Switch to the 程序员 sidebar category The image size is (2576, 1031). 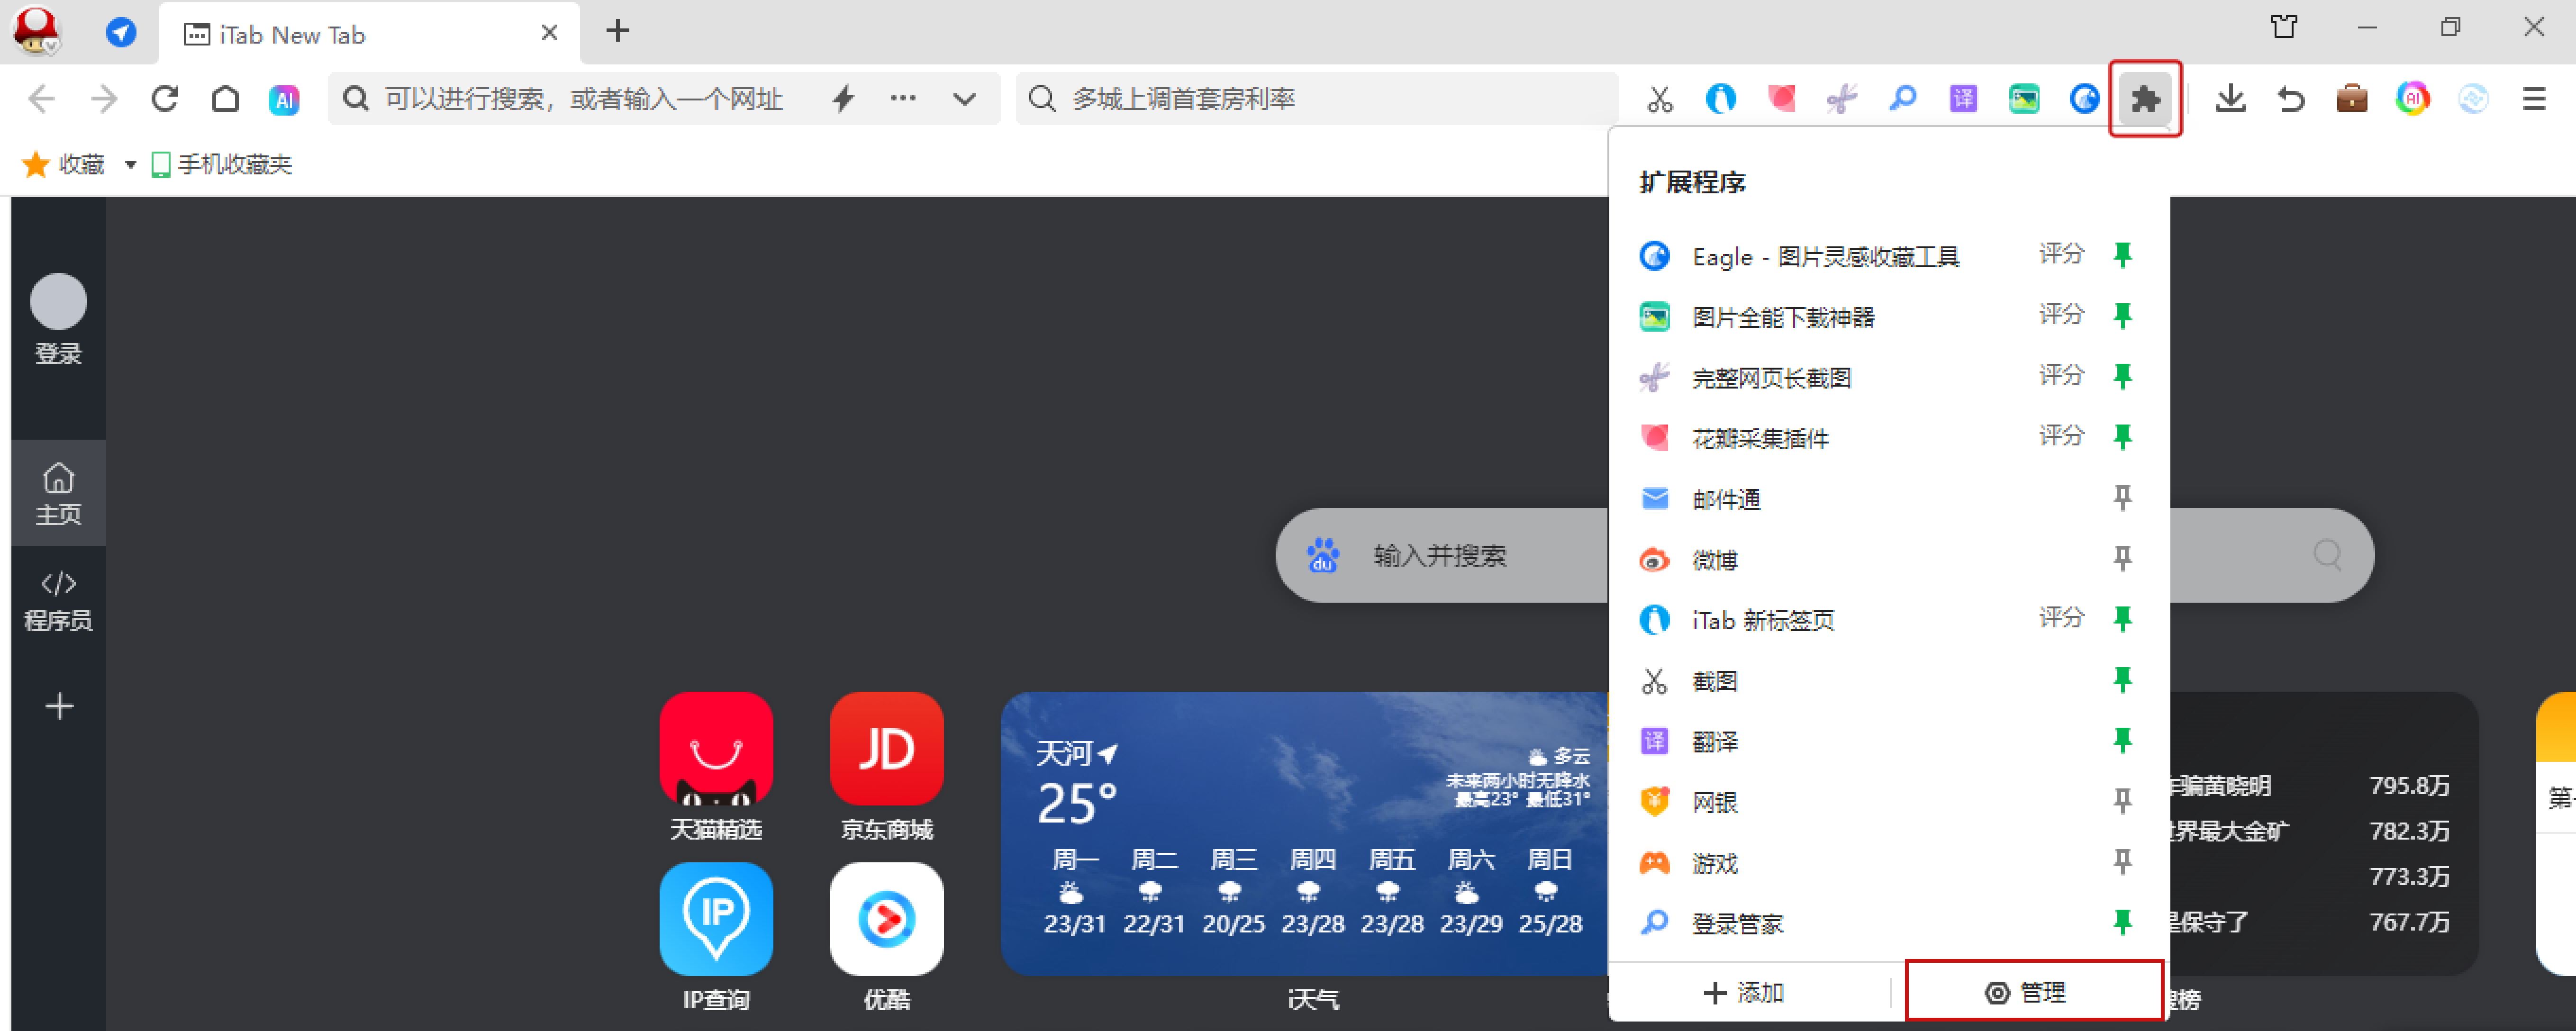pos(58,600)
